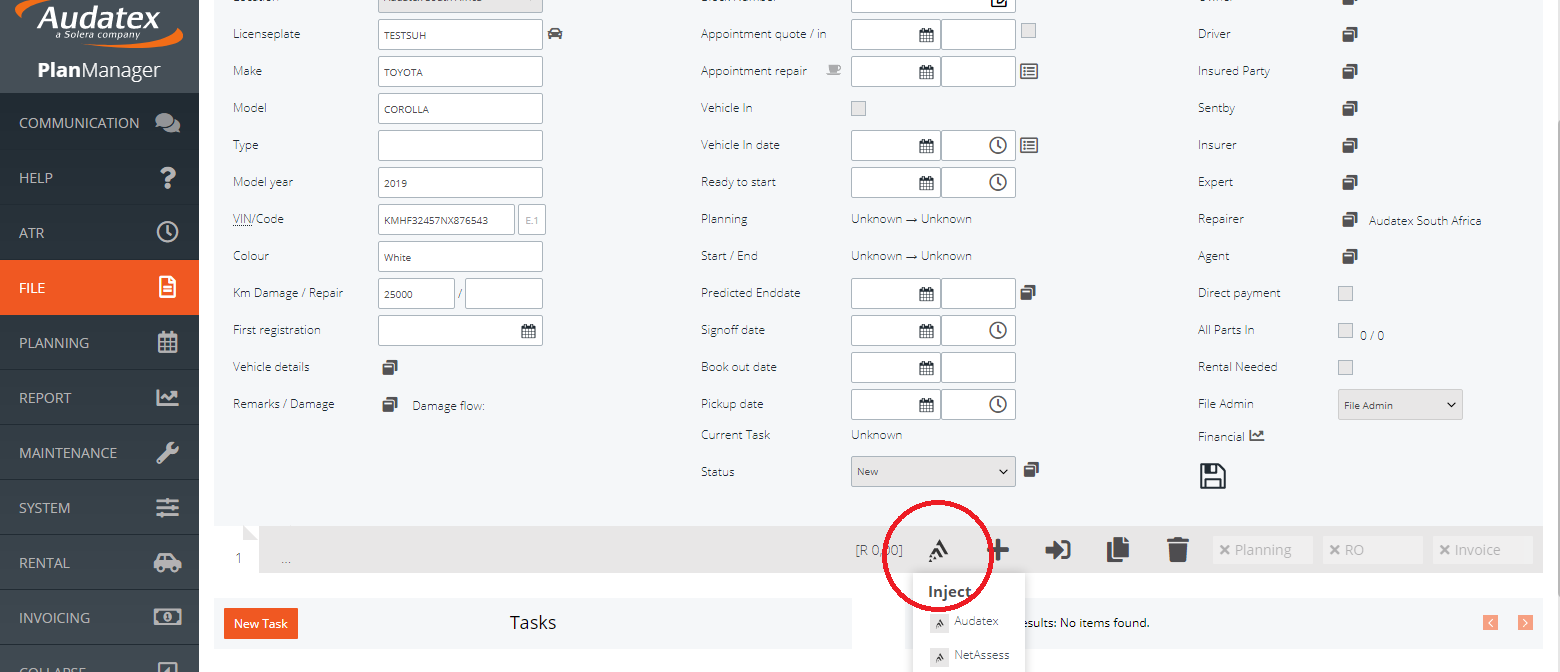
Task: Click the empty Type input field
Action: 460,145
